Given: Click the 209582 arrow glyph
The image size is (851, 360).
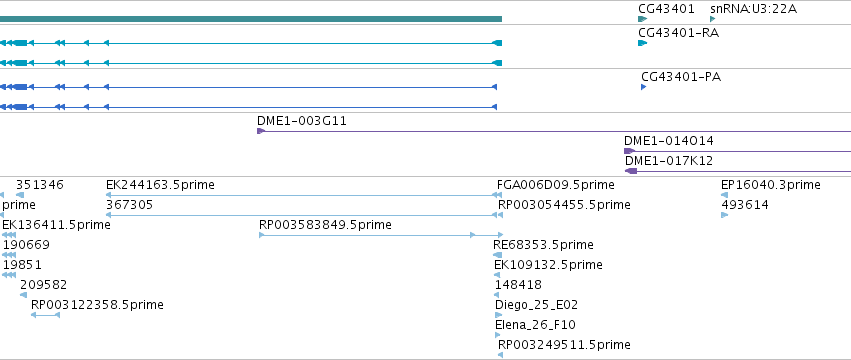Looking at the screenshot, I should 23,295.
